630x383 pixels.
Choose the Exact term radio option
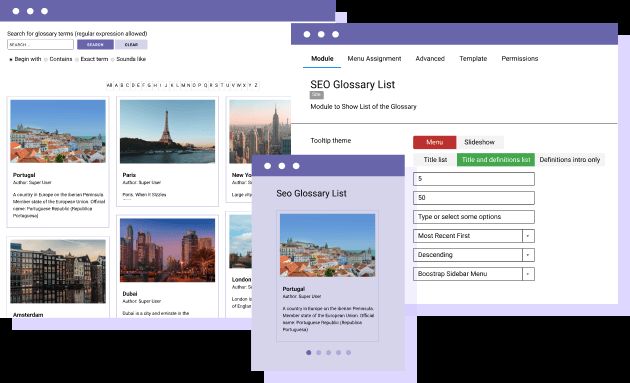coord(77,59)
